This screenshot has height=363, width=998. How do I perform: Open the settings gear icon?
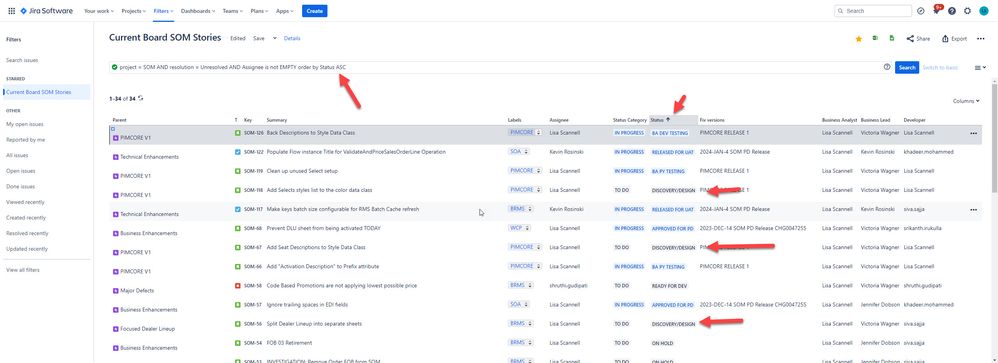(967, 11)
